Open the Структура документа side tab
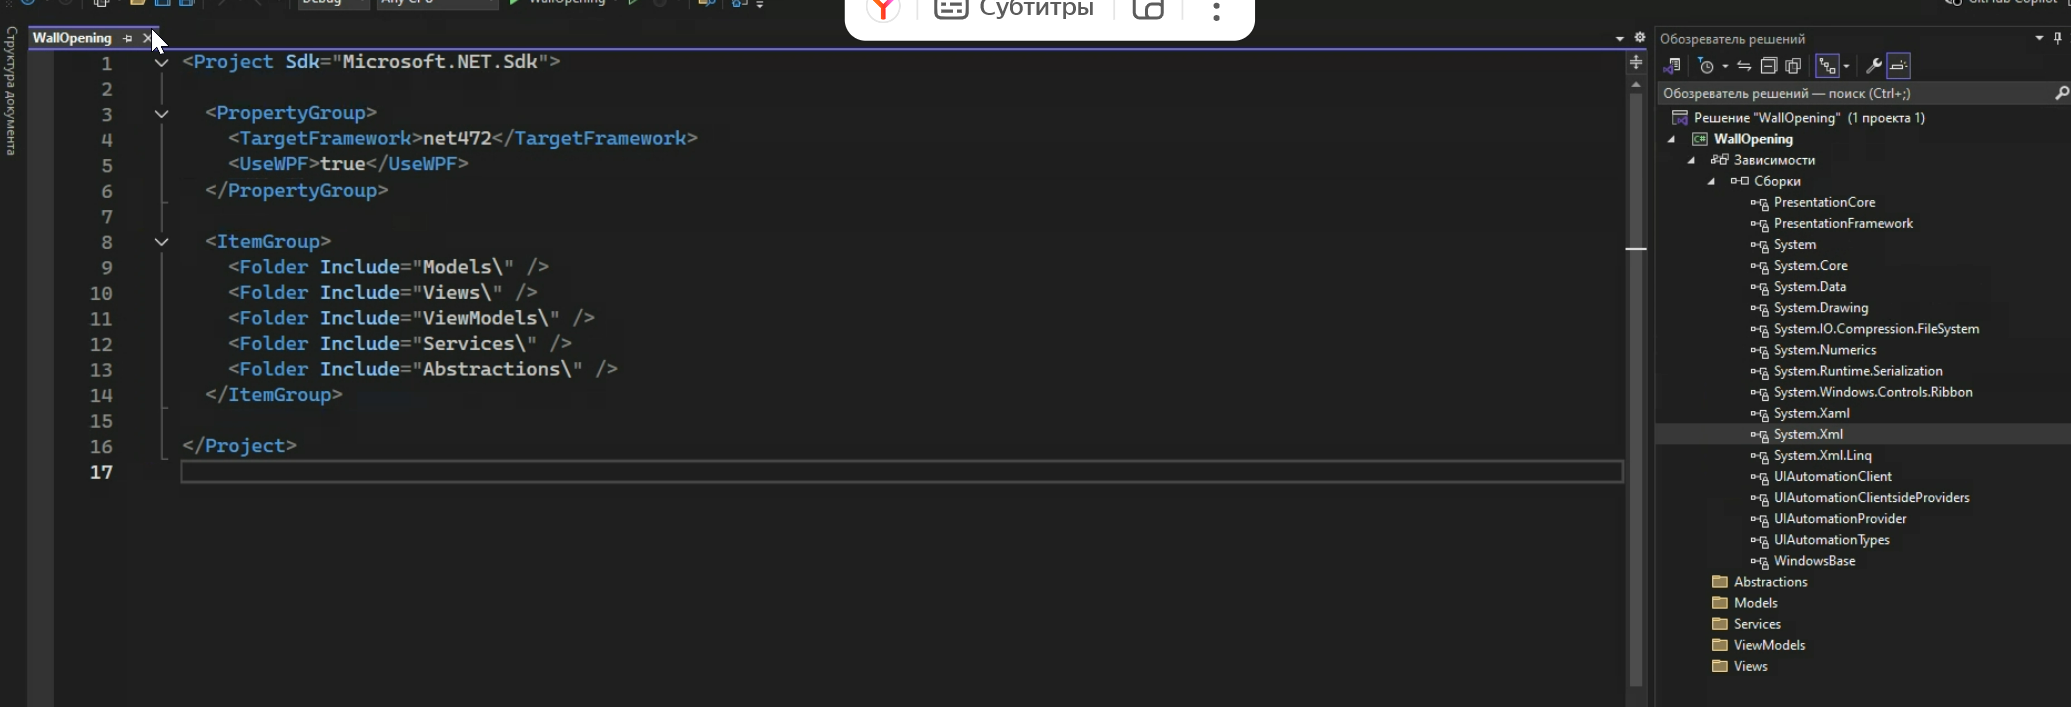 pos(11,90)
